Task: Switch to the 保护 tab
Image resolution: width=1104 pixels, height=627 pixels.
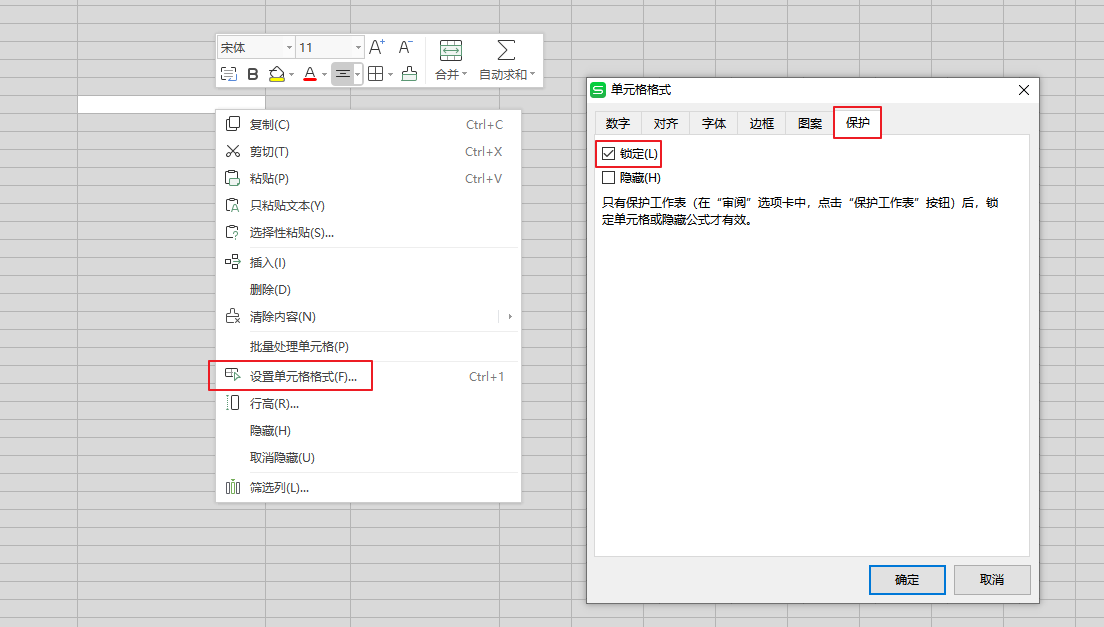Action: [x=858, y=122]
